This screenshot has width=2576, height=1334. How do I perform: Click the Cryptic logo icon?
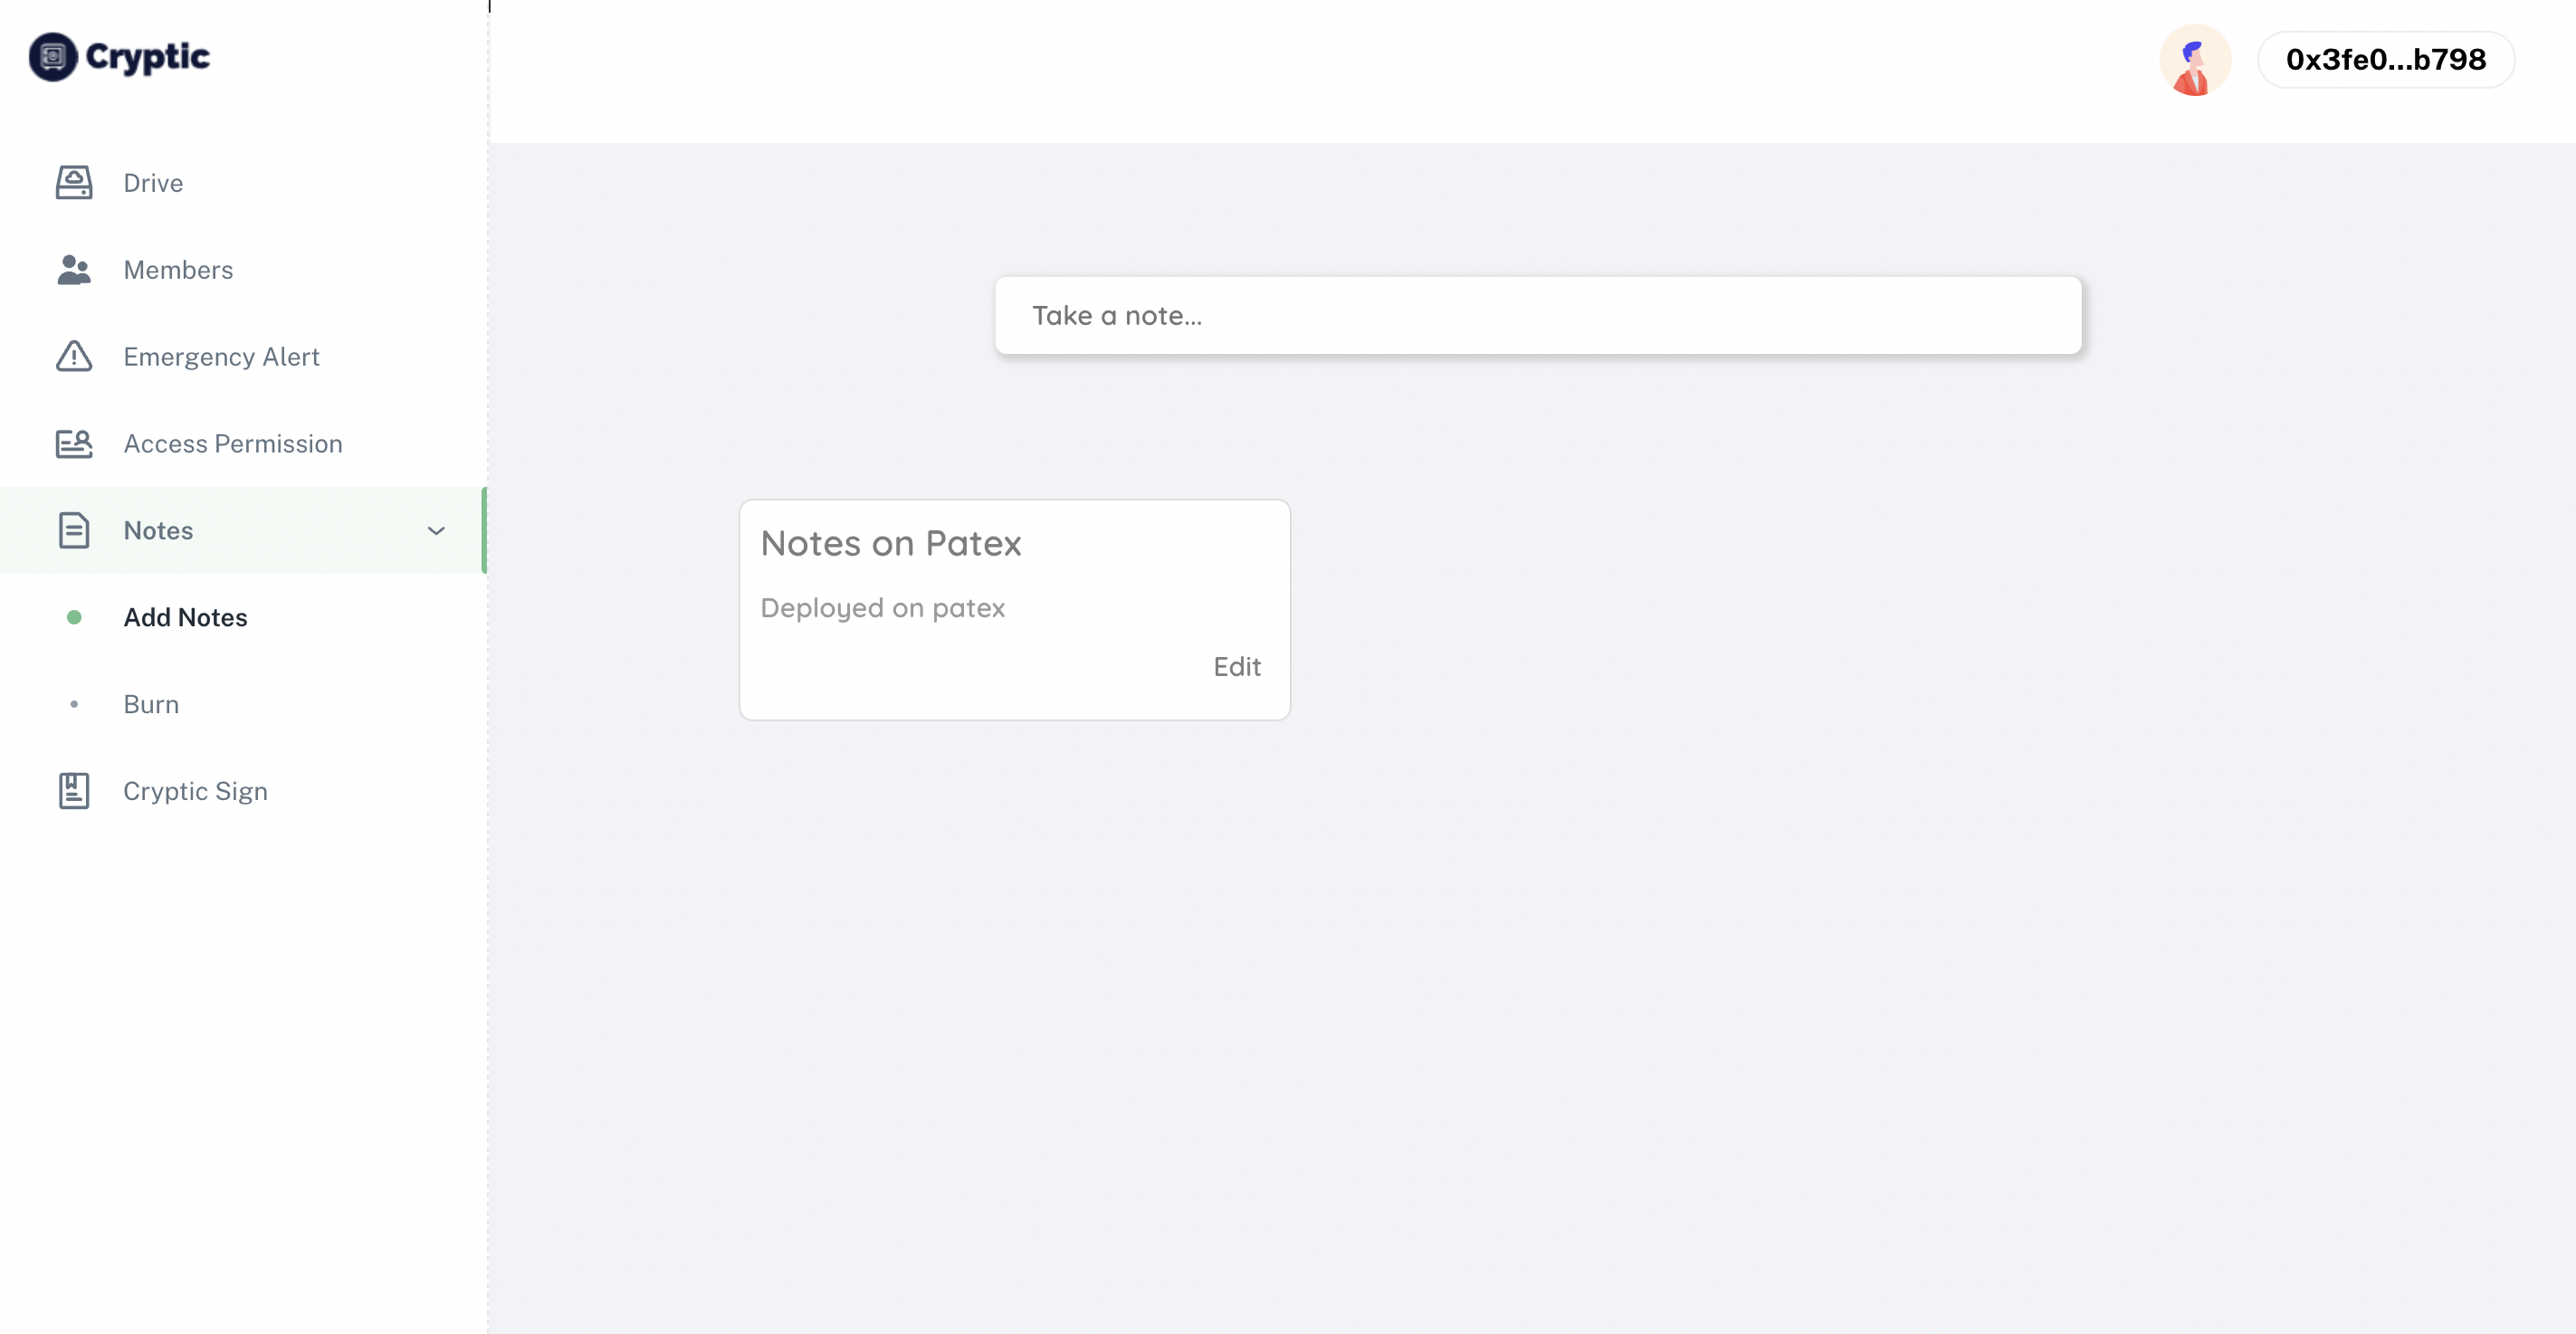point(53,57)
